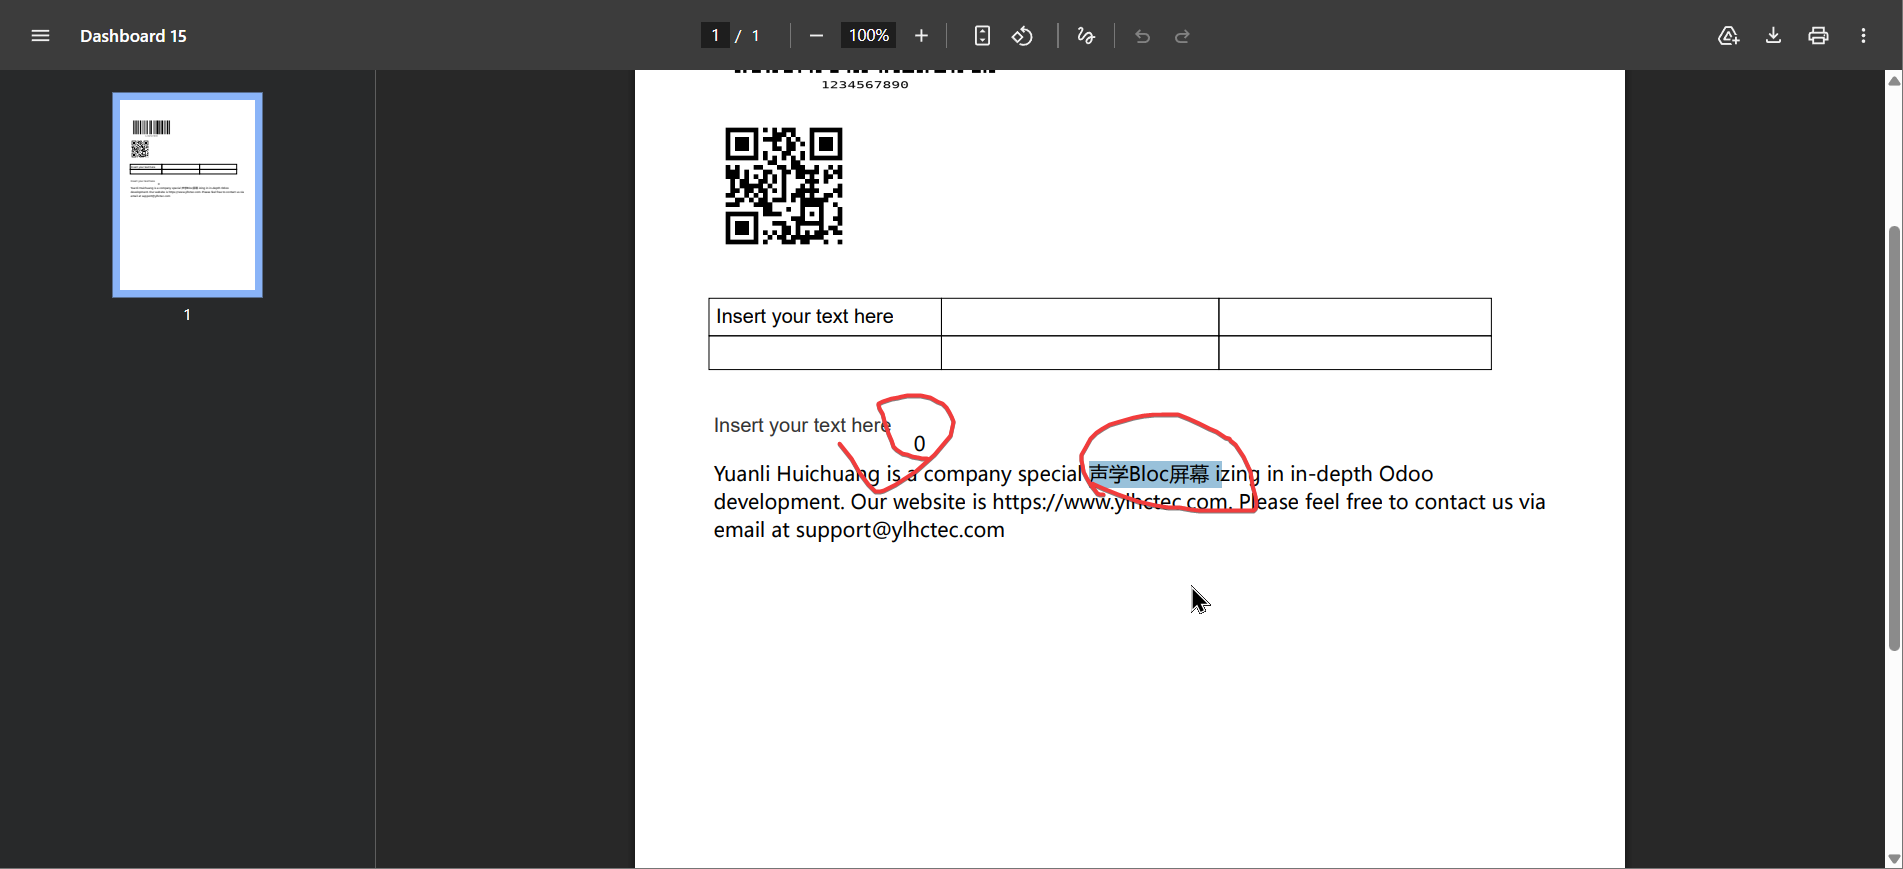
Task: Click the first table cell text
Action: pos(805,317)
